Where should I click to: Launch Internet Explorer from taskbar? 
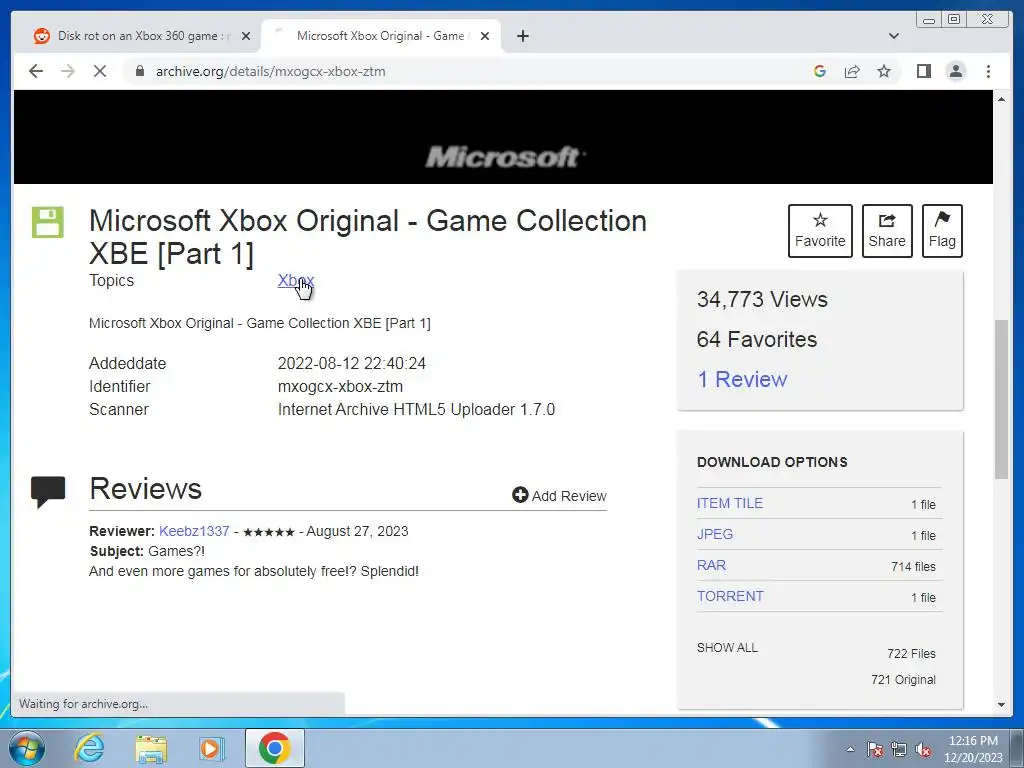point(89,748)
